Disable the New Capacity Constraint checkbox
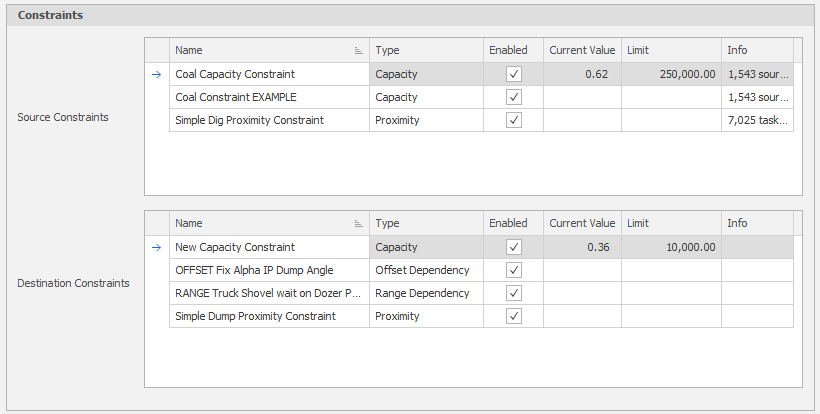Screen dimensions: 820x414 [x=514, y=247]
